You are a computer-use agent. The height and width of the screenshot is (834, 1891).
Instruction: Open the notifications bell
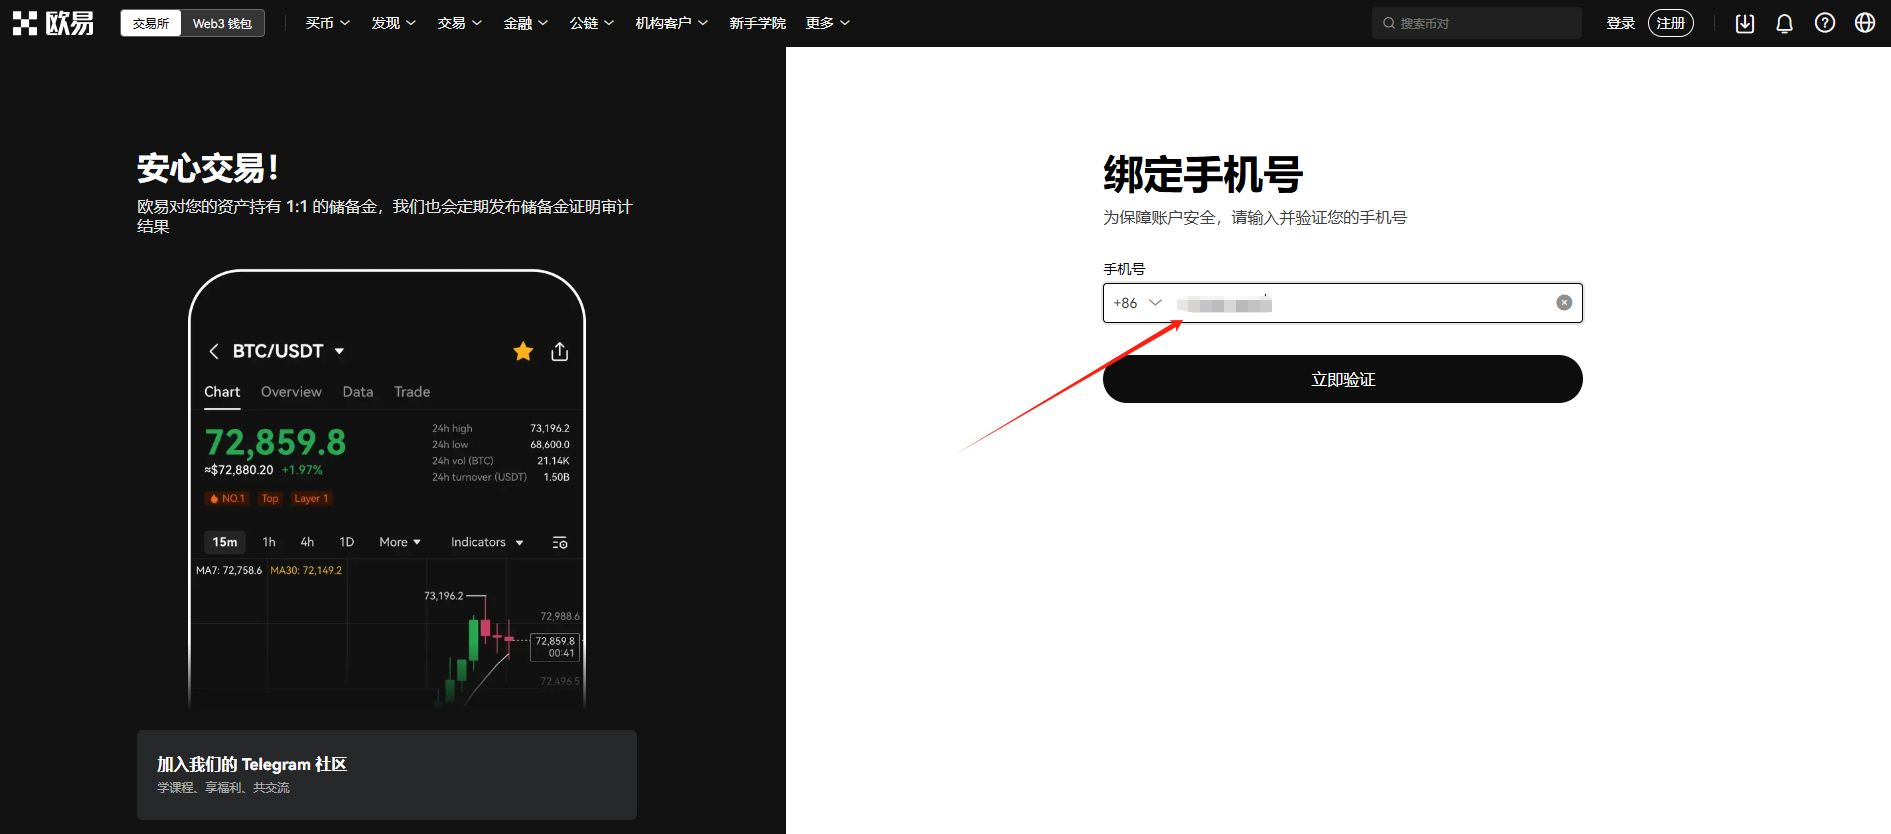1784,23
